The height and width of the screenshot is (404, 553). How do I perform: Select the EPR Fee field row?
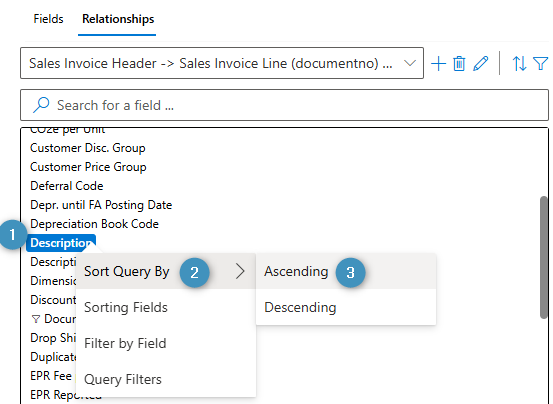51,376
